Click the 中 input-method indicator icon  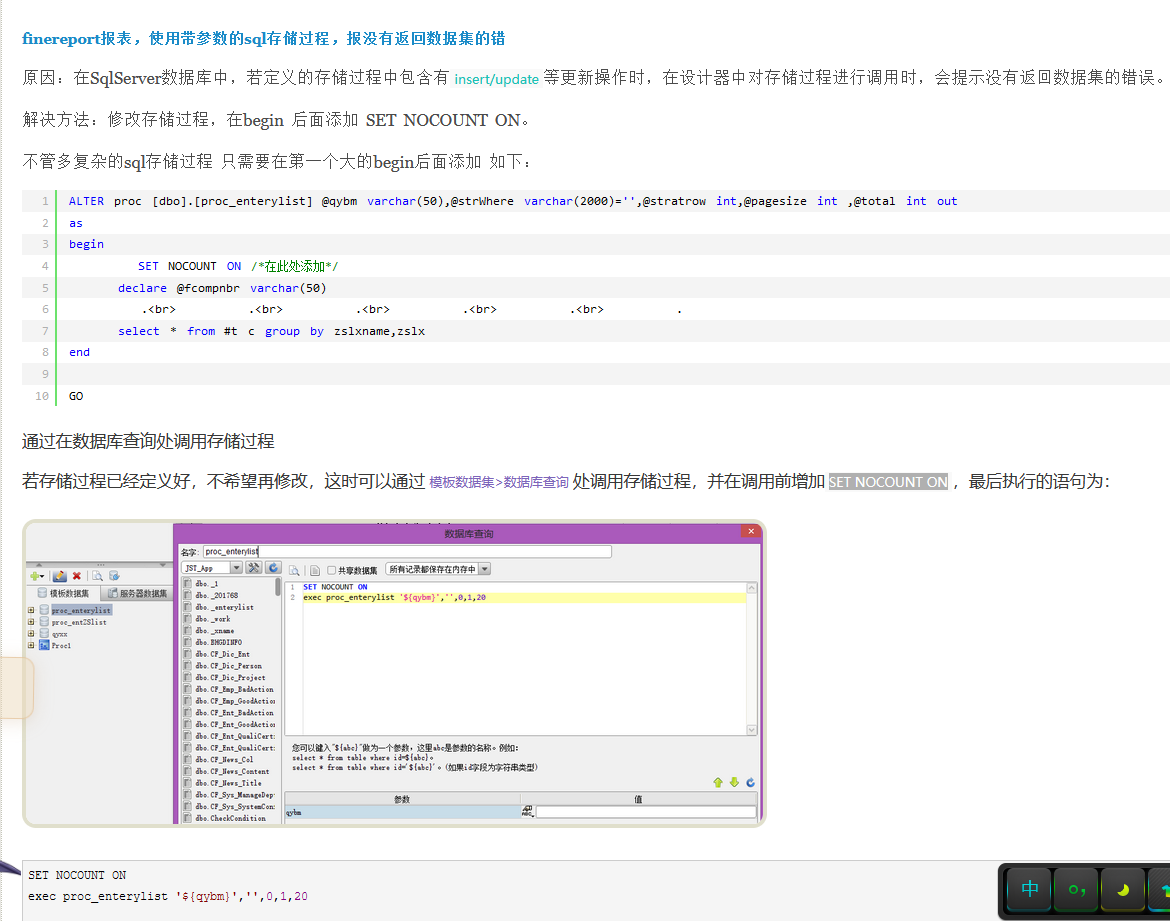pyautogui.click(x=1030, y=889)
